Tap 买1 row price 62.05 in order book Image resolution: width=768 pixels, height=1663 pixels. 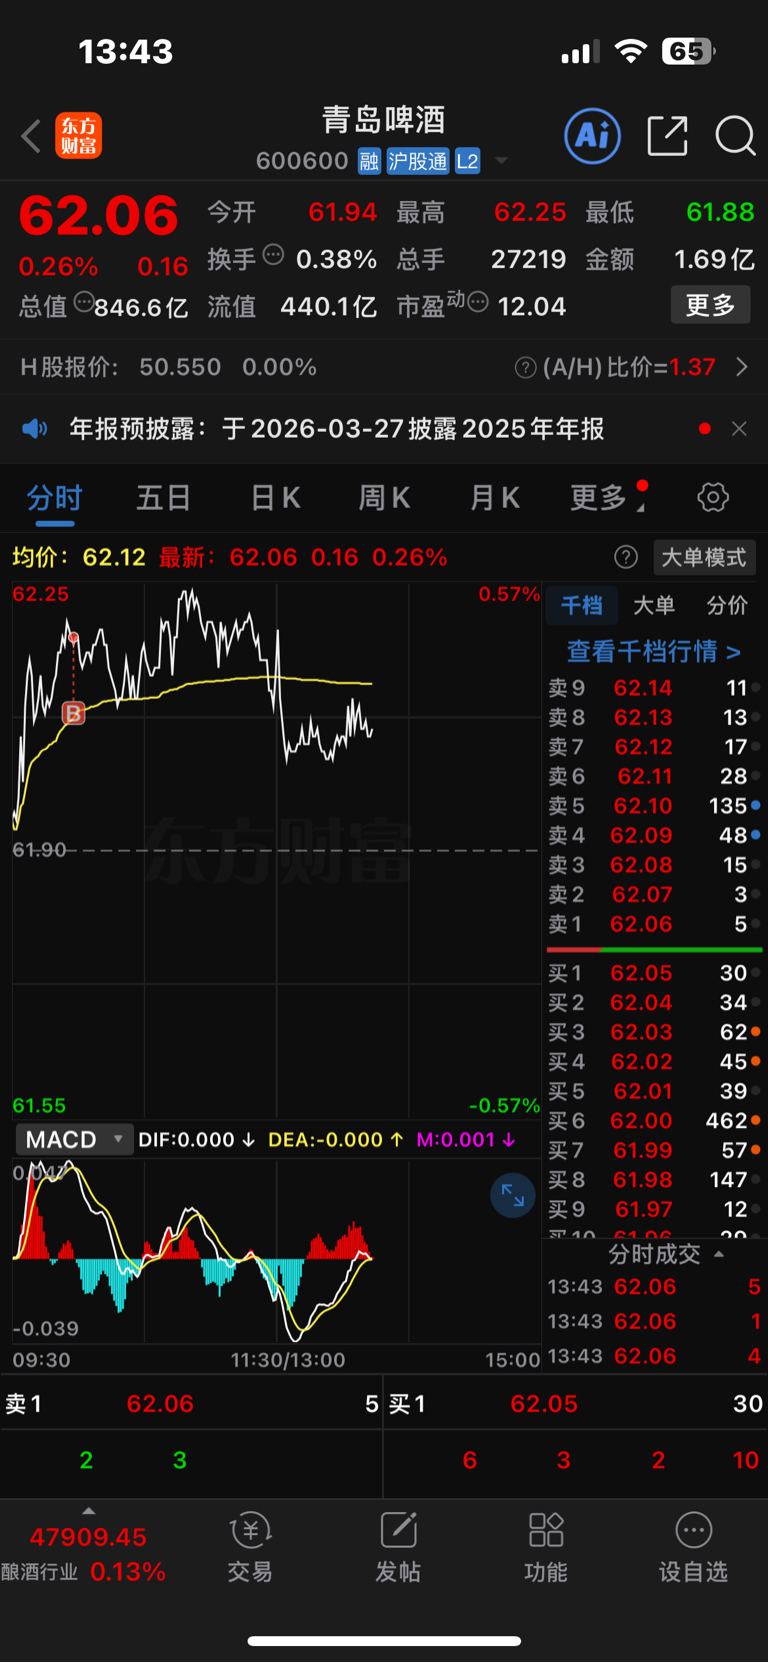tap(642, 973)
